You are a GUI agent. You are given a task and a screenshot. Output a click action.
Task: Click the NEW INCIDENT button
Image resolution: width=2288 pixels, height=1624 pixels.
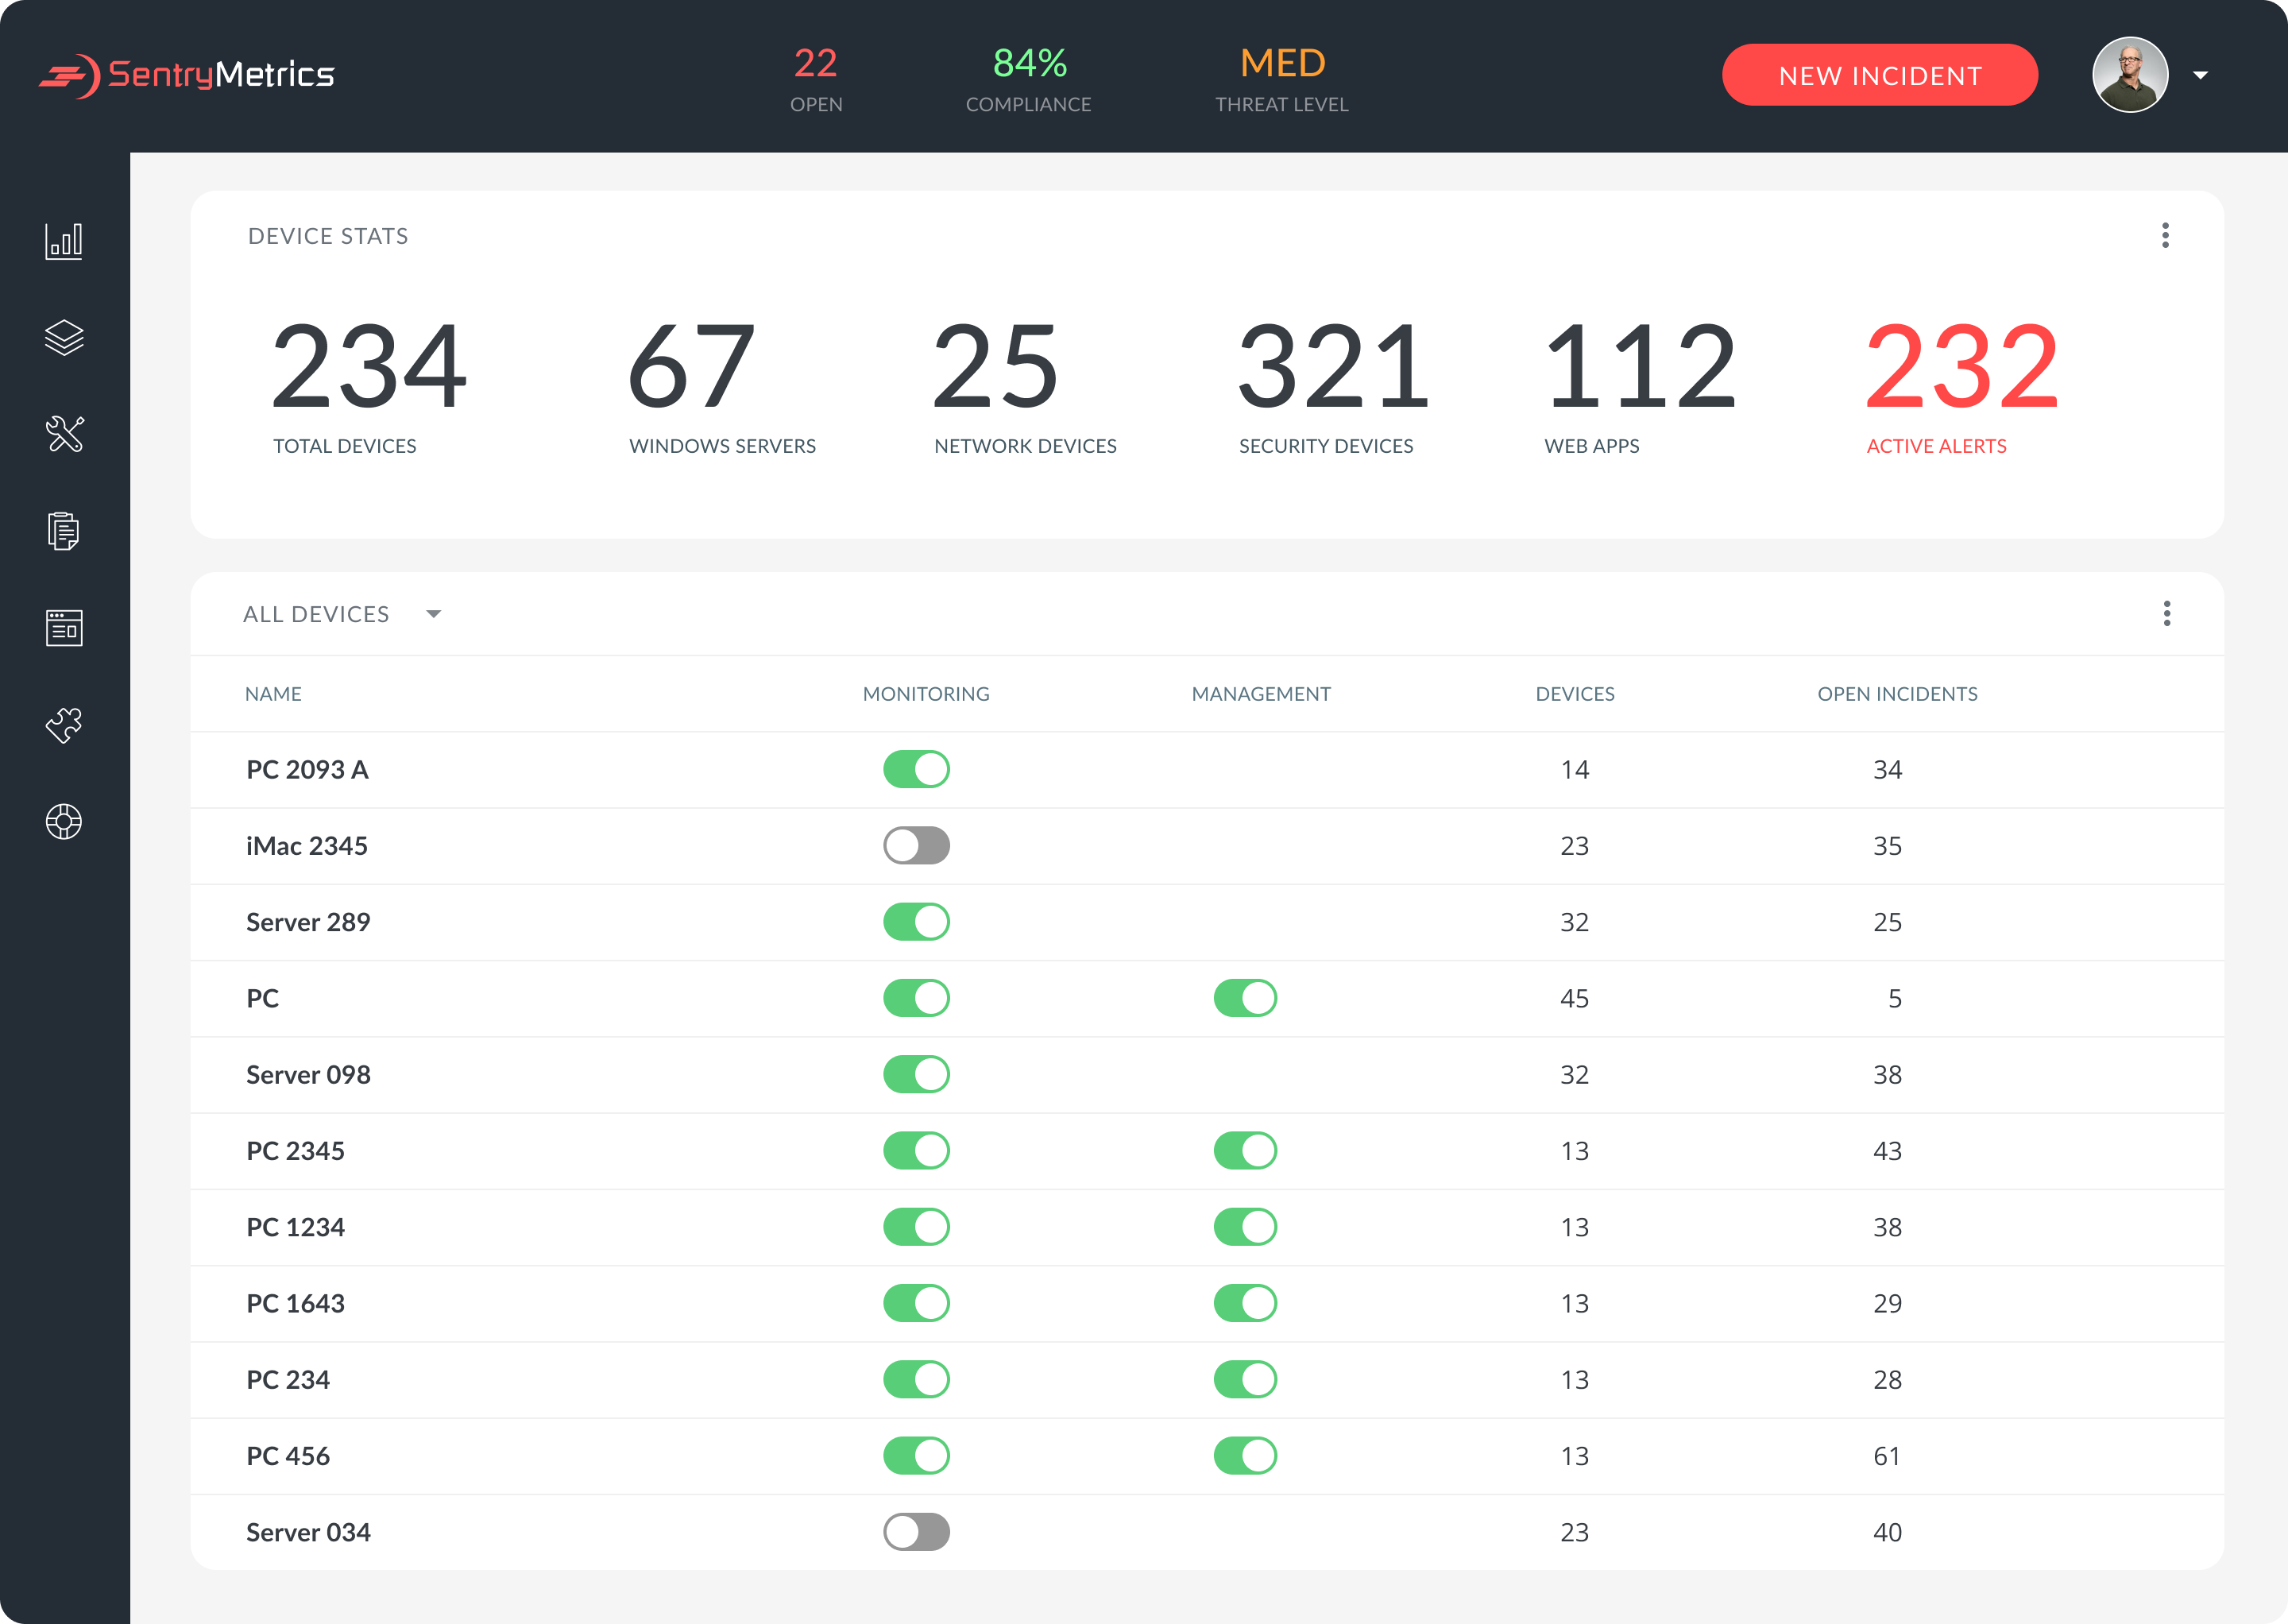[x=1880, y=74]
